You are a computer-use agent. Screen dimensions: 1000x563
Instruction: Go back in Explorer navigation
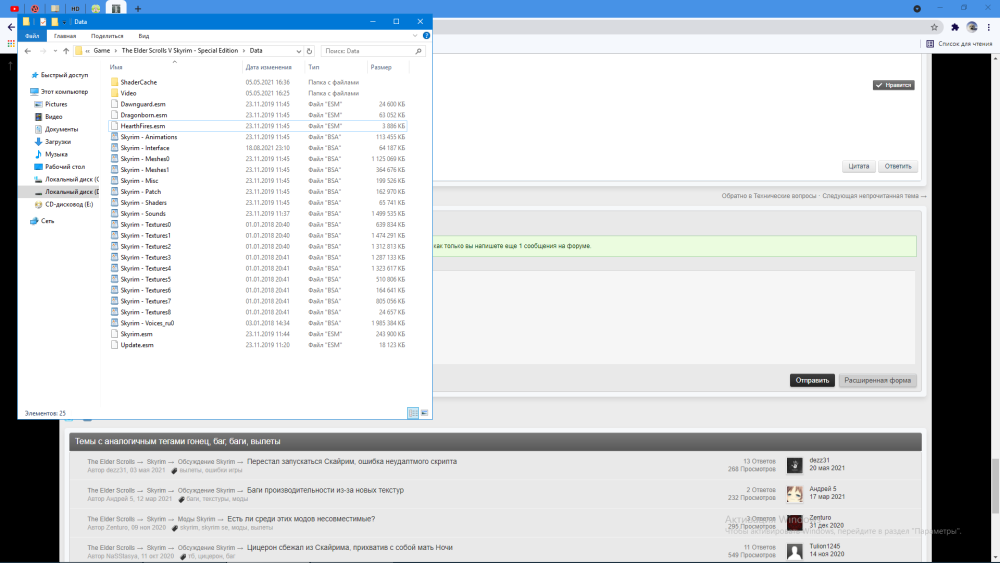pyautogui.click(x=27, y=51)
